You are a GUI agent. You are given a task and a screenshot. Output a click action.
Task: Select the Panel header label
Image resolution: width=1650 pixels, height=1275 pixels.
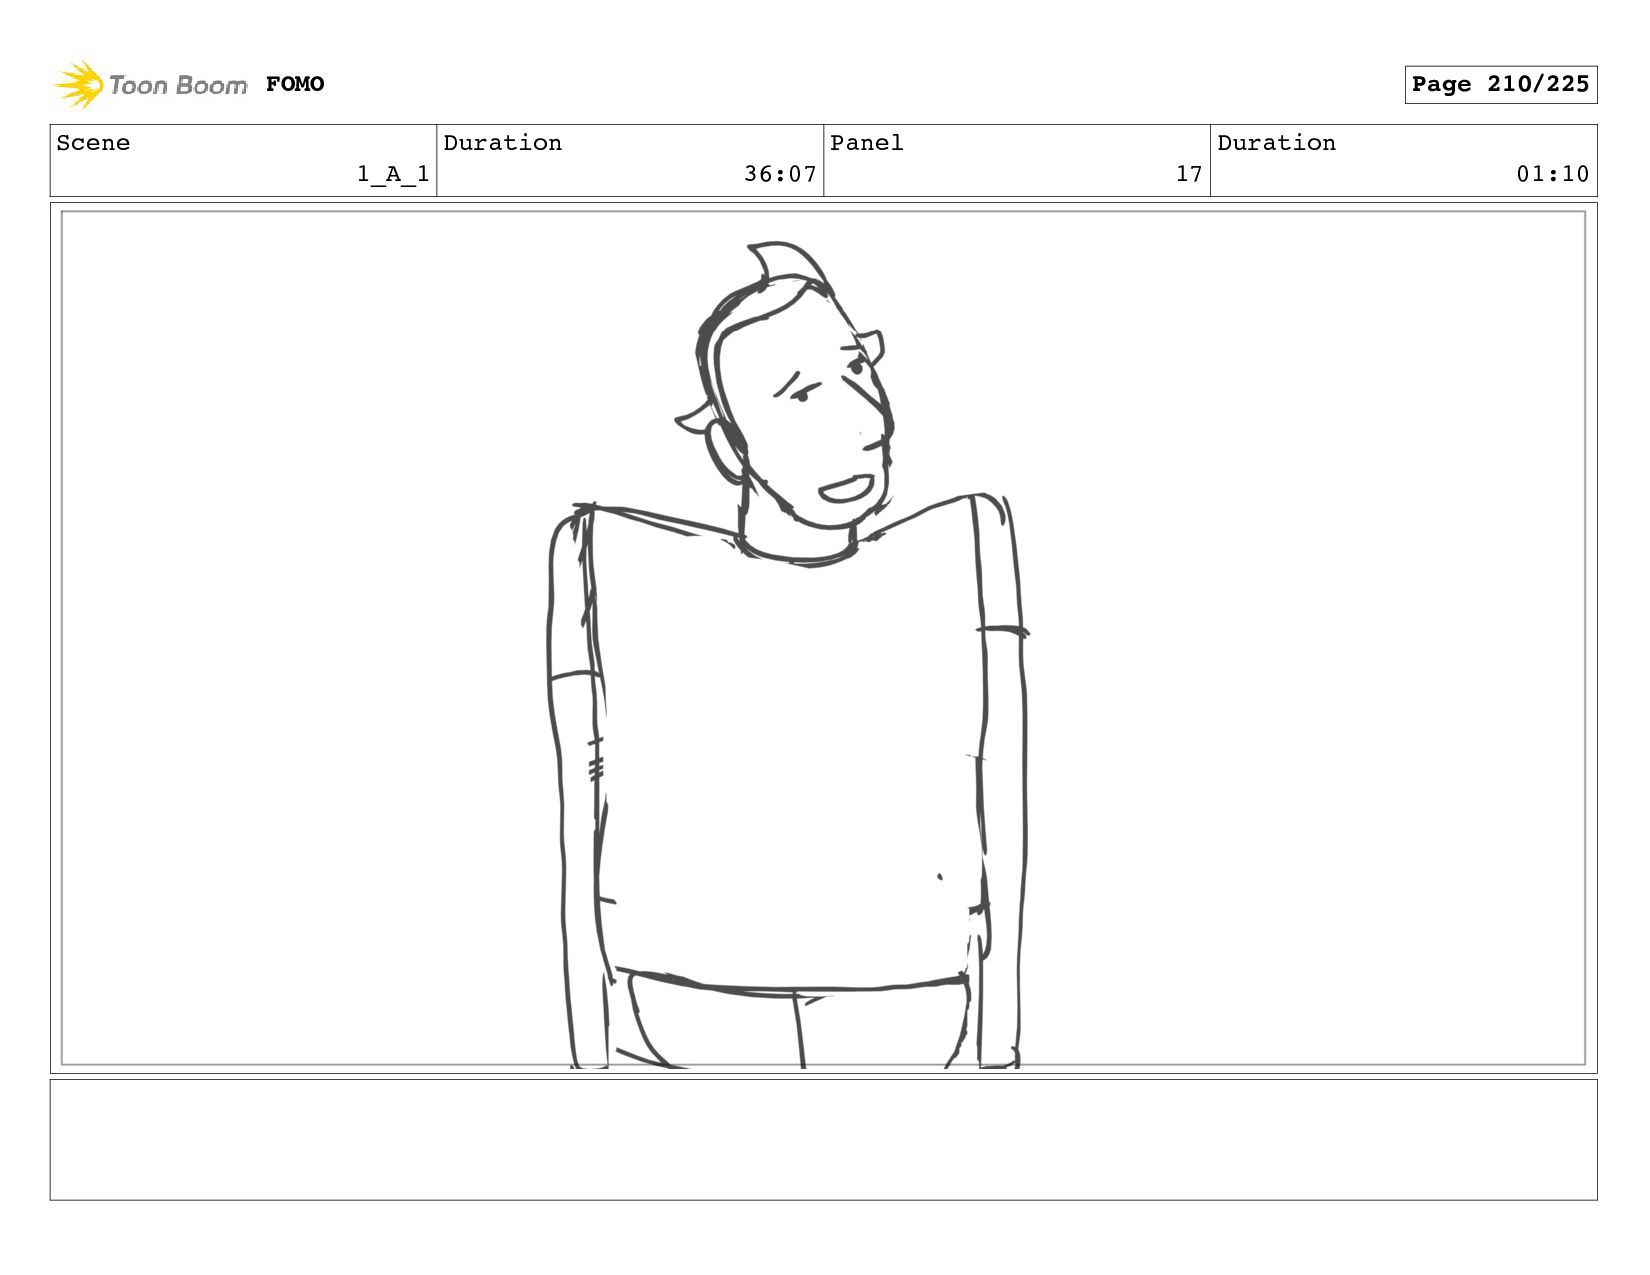tap(867, 143)
